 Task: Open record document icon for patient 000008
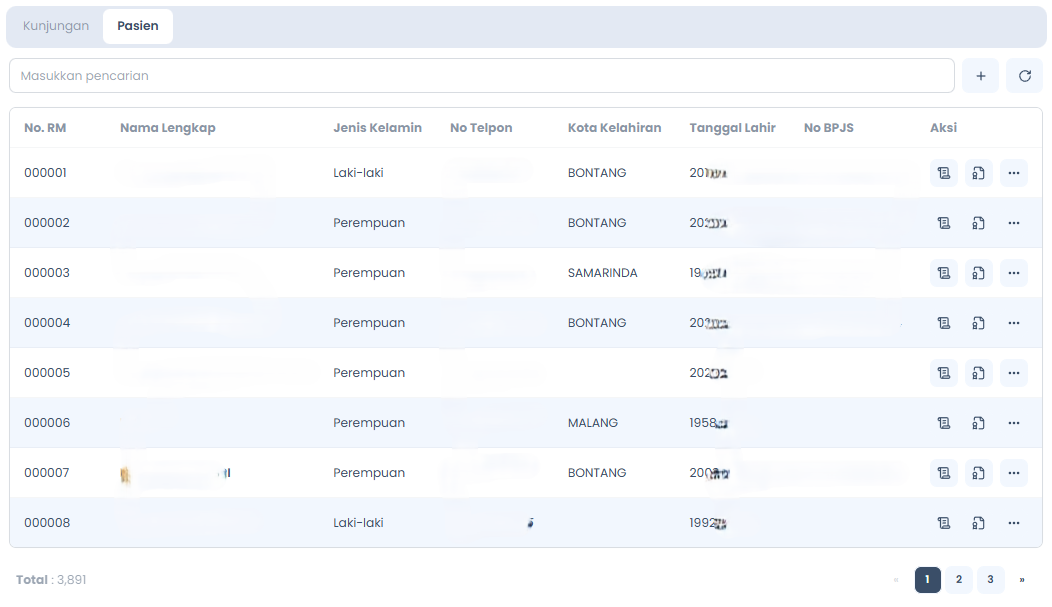tap(943, 522)
